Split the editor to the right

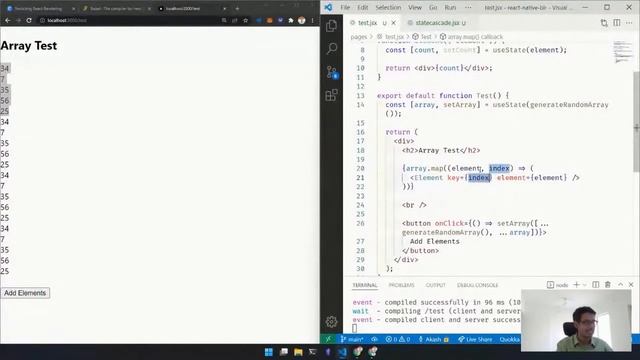click(617, 23)
